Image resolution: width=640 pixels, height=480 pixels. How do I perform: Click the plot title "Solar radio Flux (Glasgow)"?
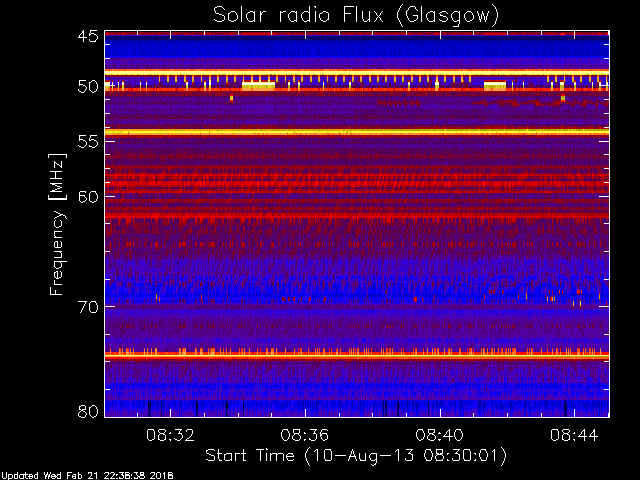coord(356,16)
